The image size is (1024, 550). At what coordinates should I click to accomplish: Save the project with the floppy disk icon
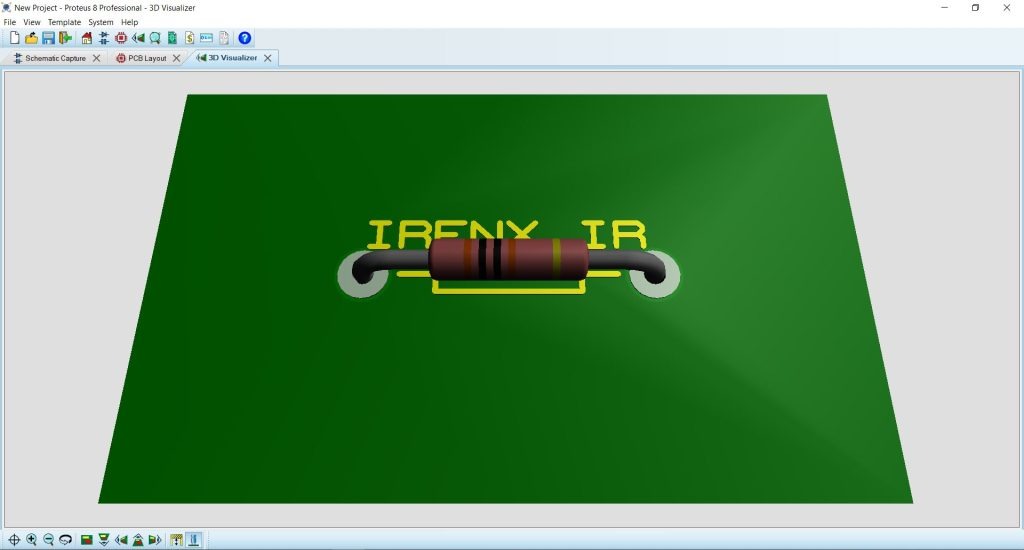tap(48, 38)
